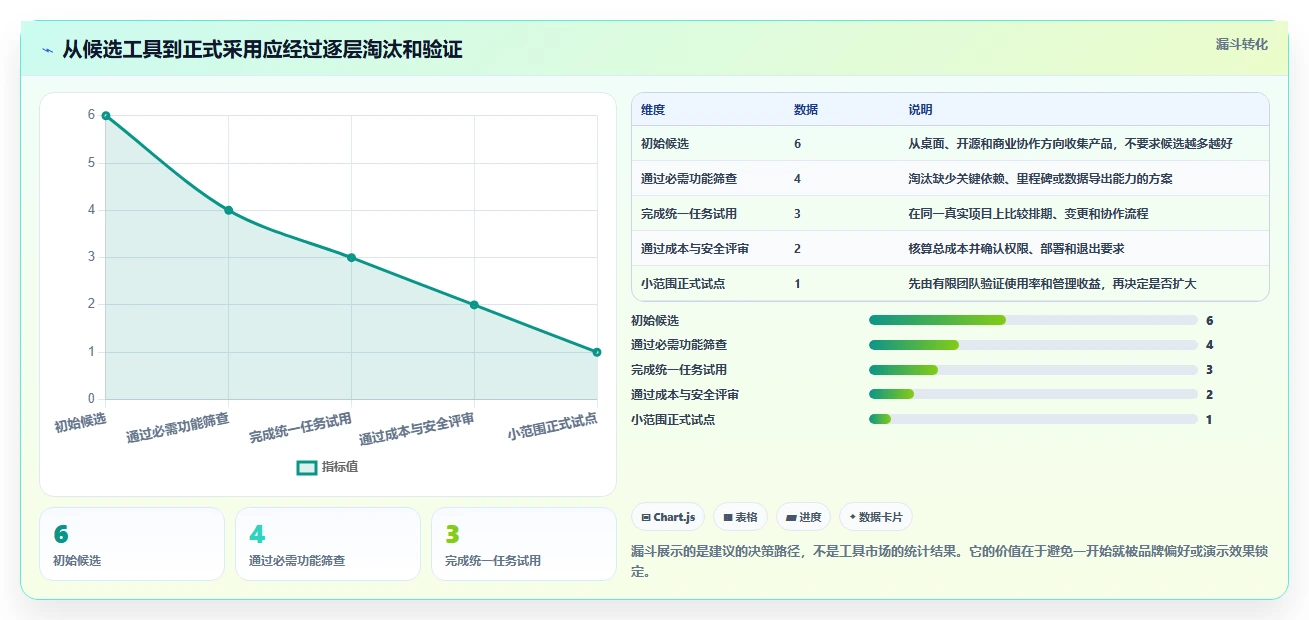The width and height of the screenshot is (1309, 620).
Task: Click the data cell 4 in the table
Action: [797, 179]
